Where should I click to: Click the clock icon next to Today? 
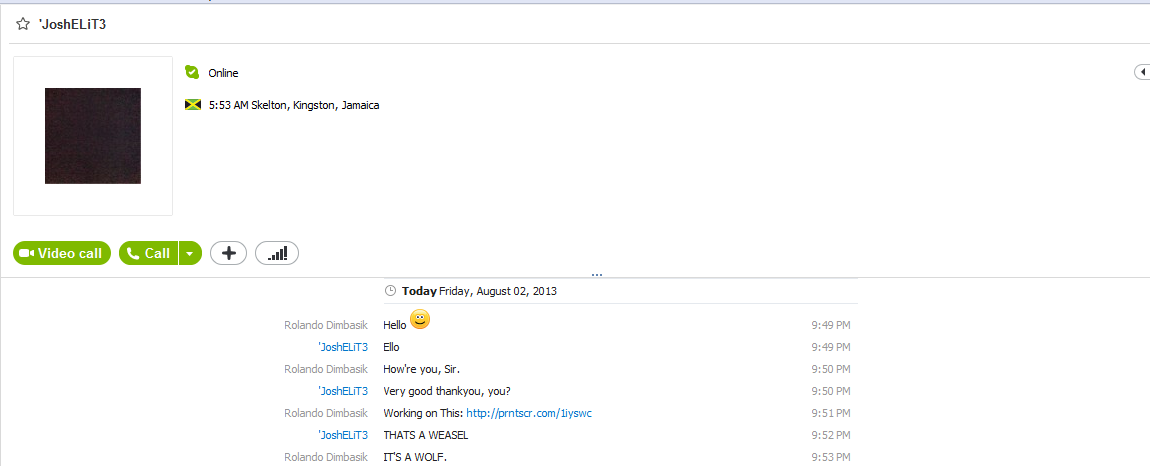point(391,291)
